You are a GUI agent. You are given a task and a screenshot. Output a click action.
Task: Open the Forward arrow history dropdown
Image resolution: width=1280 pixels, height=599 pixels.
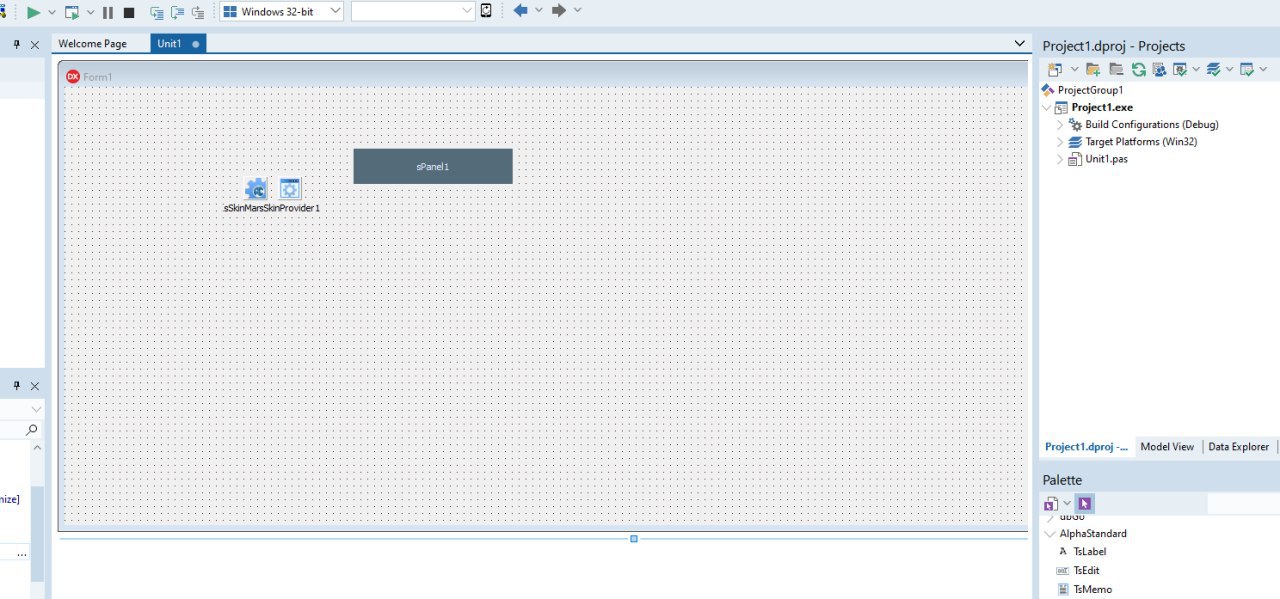click(578, 10)
